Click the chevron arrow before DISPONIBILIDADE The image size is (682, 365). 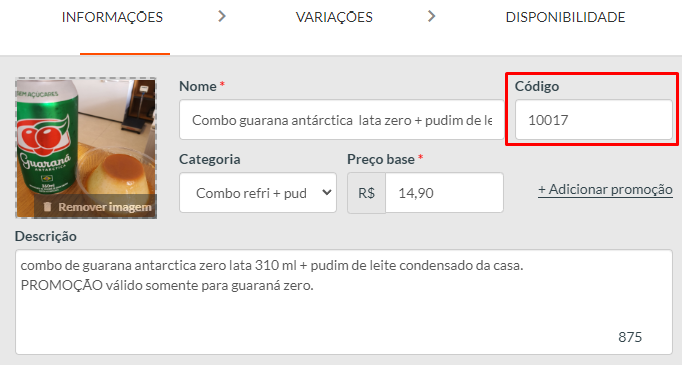coord(431,17)
